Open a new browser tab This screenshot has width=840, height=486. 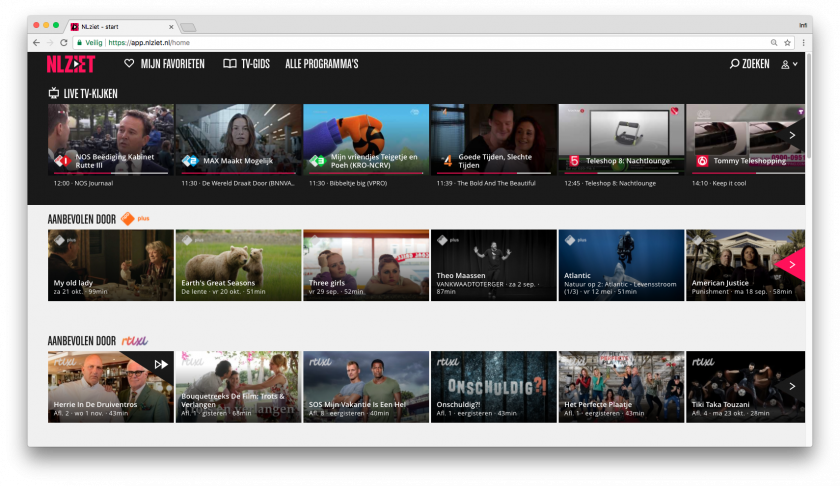[188, 27]
